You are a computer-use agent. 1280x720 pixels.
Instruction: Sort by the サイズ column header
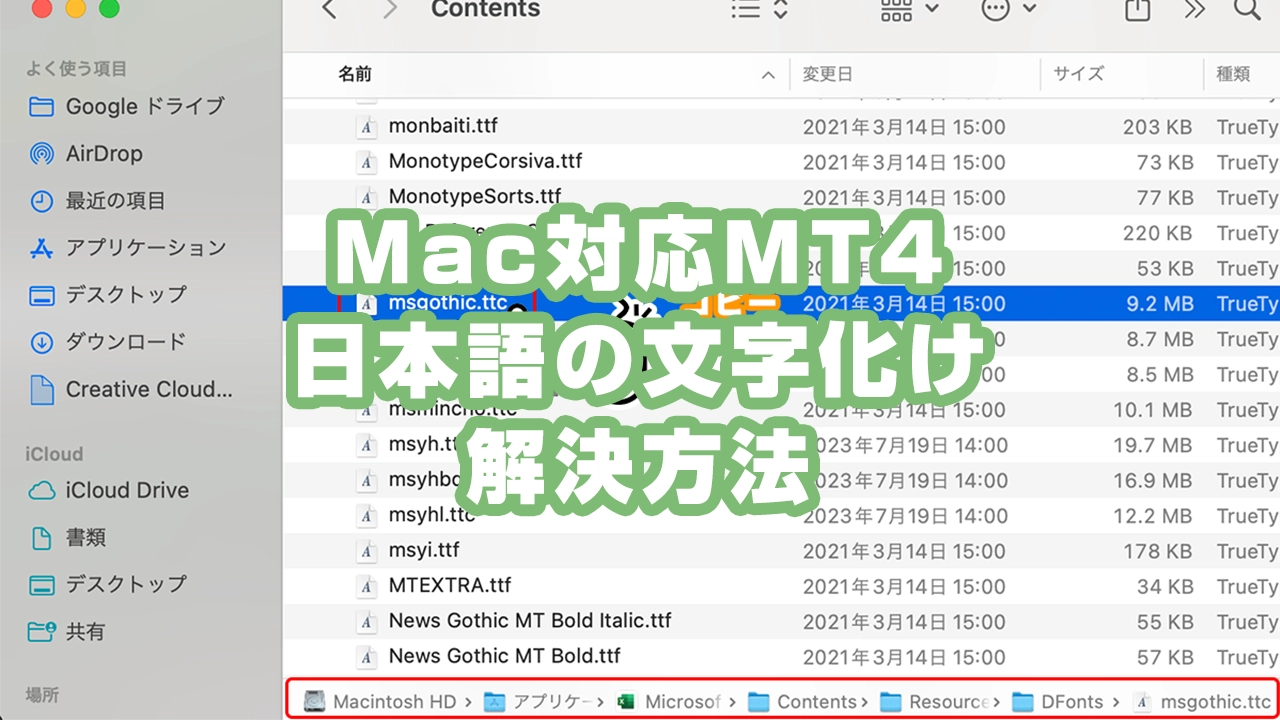1078,74
